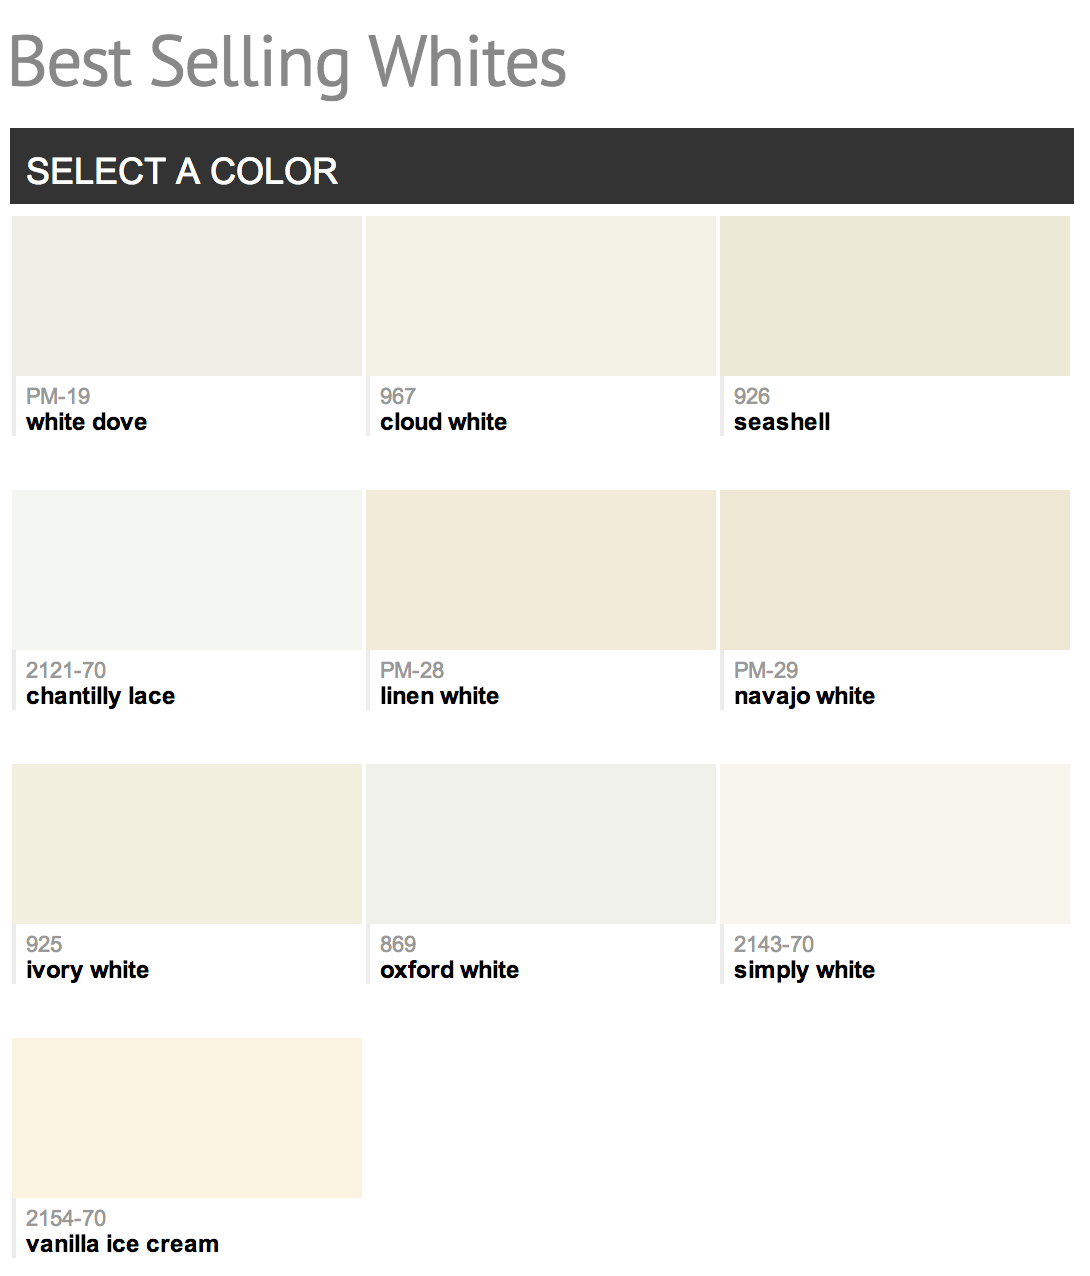The width and height of the screenshot is (1090, 1276).
Task: Open the seashell name link
Action: coord(782,422)
